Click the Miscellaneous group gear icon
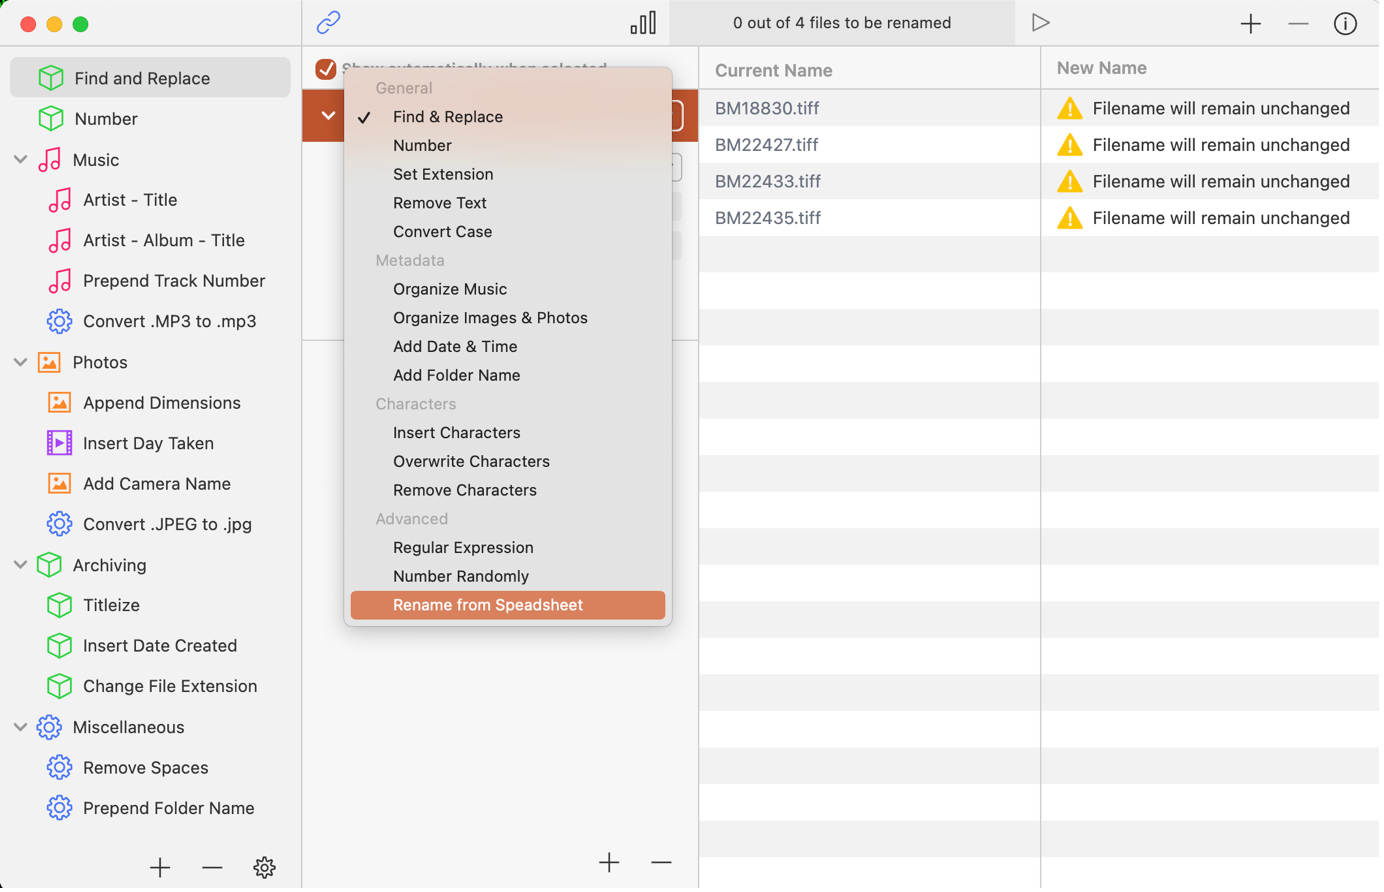1384x892 pixels. coord(49,729)
